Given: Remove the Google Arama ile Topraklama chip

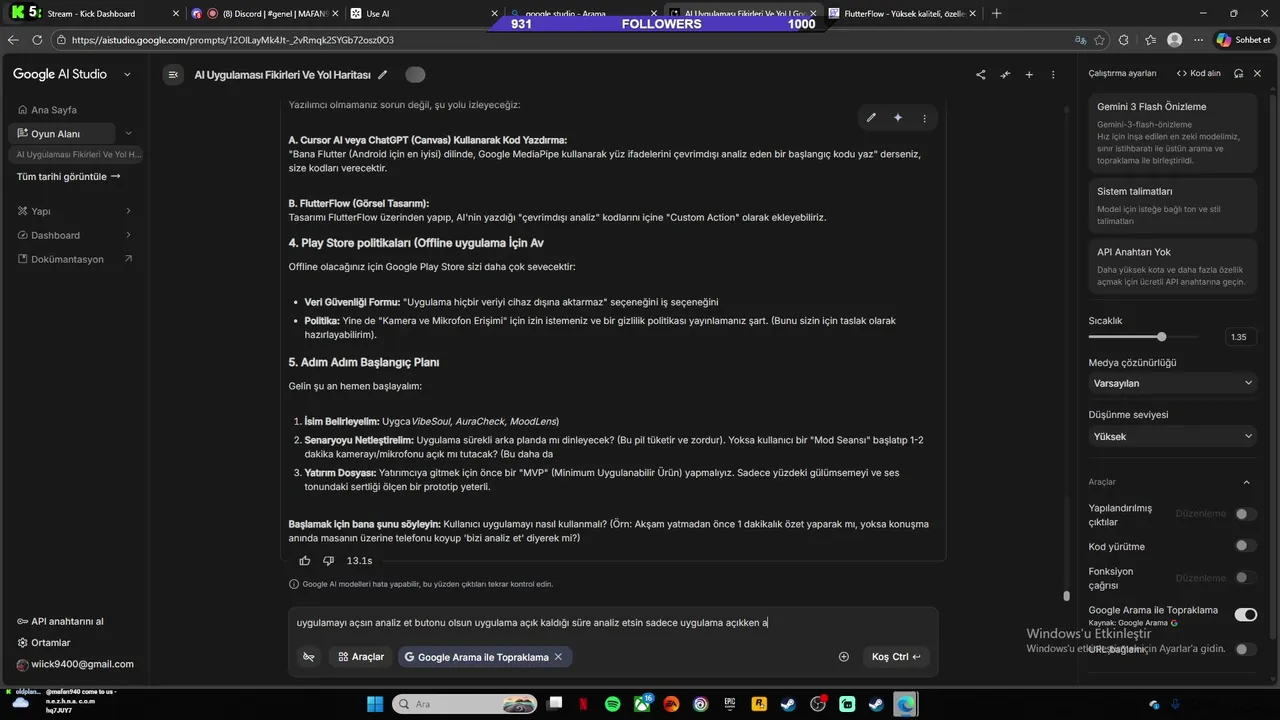Looking at the screenshot, I should [558, 657].
